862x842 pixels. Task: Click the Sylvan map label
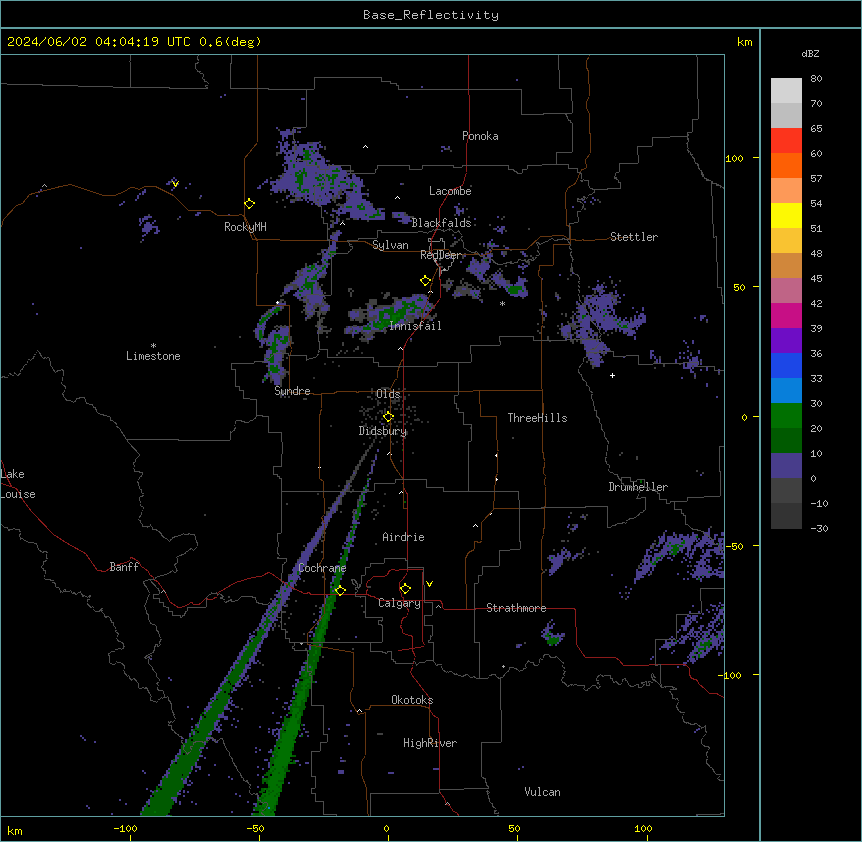pyautogui.click(x=390, y=245)
